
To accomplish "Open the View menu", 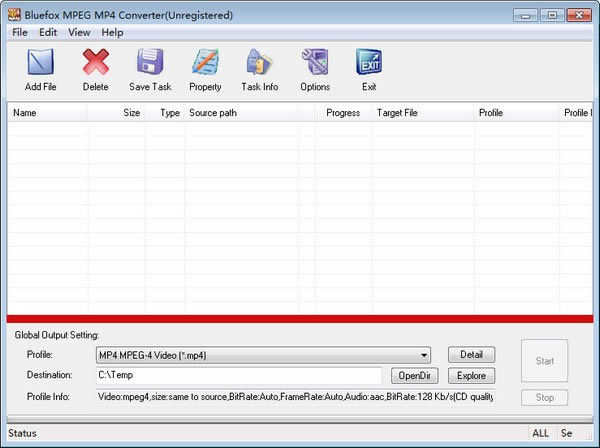I will coord(79,33).
